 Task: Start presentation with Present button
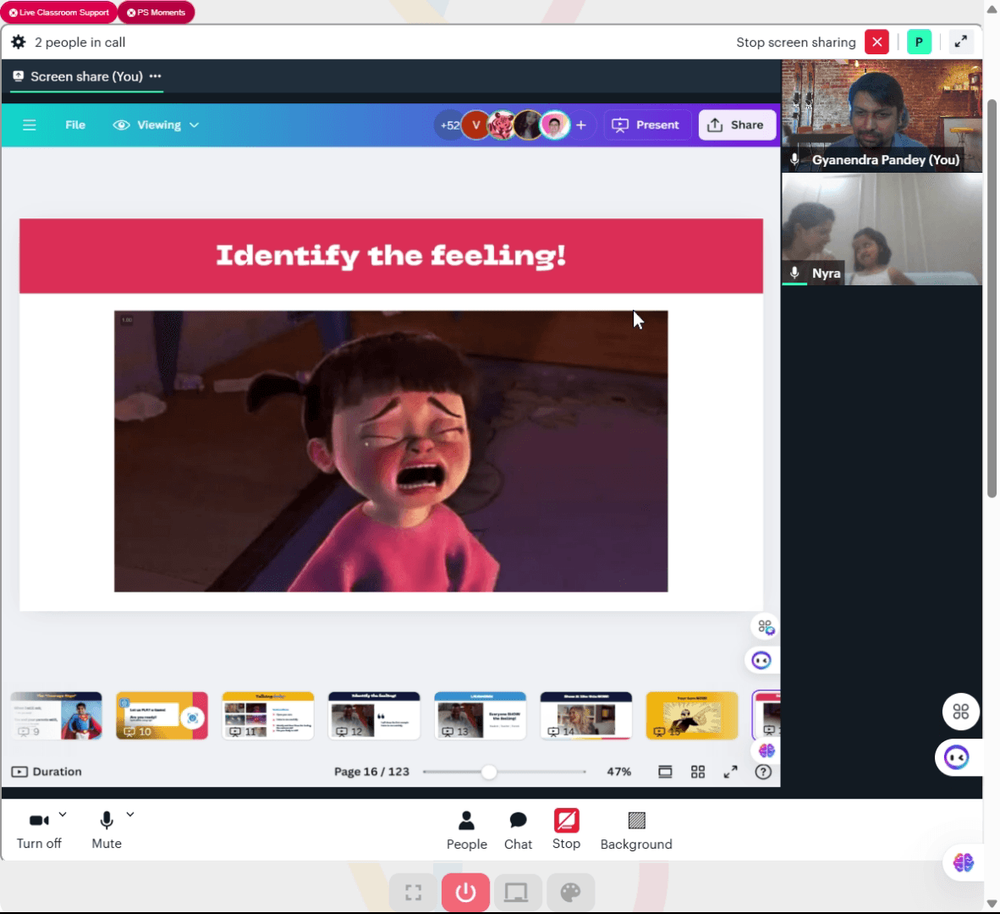[x=646, y=125]
